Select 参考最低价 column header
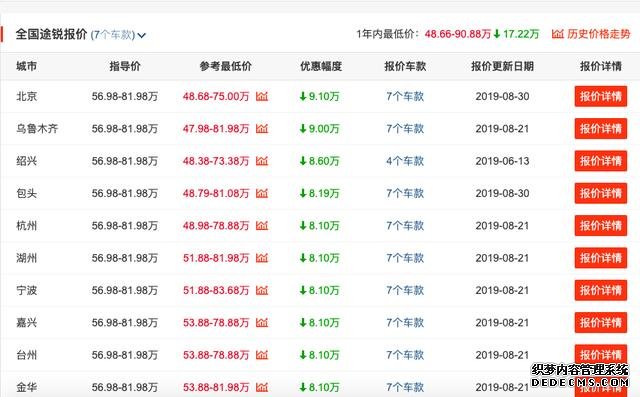Image resolution: width=640 pixels, height=397 pixels. pos(225,66)
